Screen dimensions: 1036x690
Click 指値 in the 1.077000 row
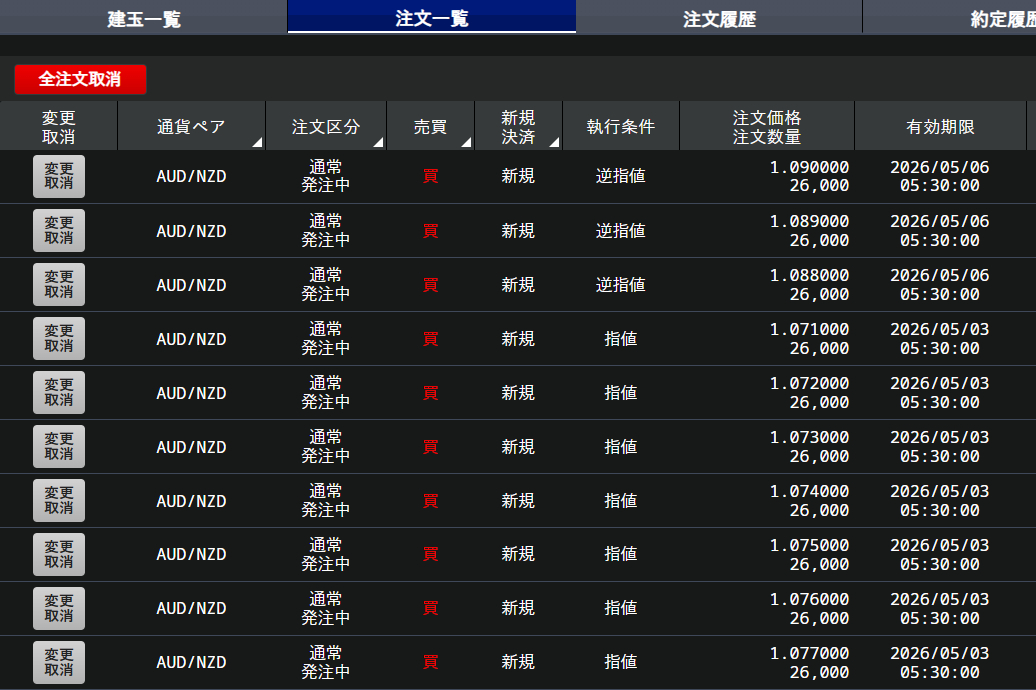620,662
